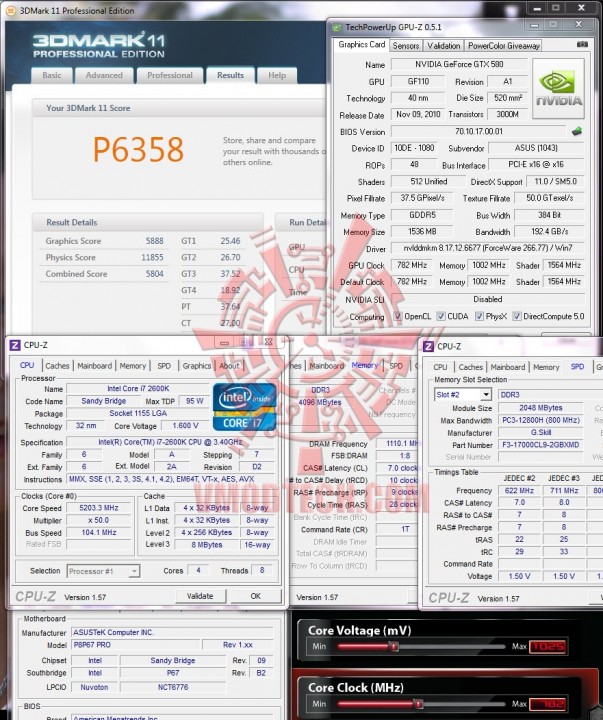The image size is (603, 720).
Task: Open the About tab in left CPU-Z window
Action: tap(229, 366)
